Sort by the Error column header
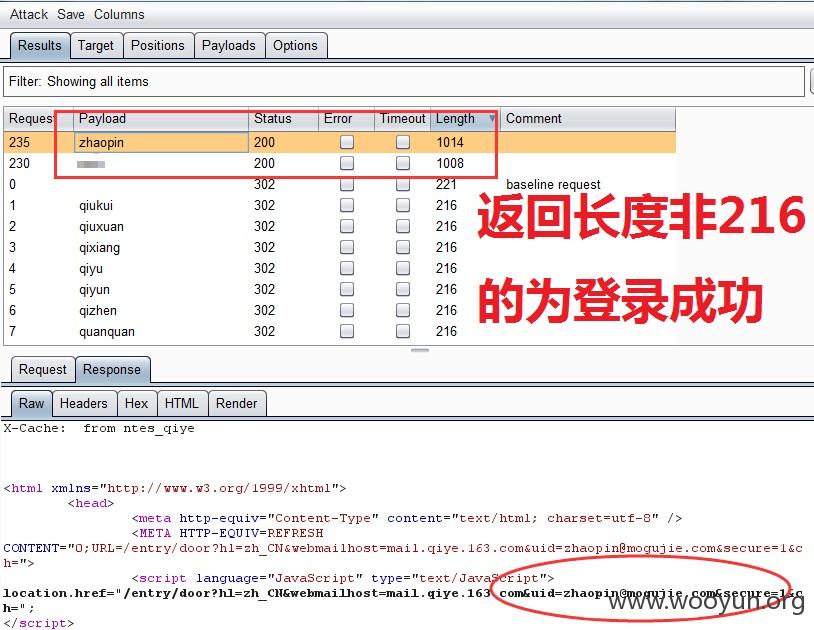Image resolution: width=814 pixels, height=630 pixels. pyautogui.click(x=346, y=119)
